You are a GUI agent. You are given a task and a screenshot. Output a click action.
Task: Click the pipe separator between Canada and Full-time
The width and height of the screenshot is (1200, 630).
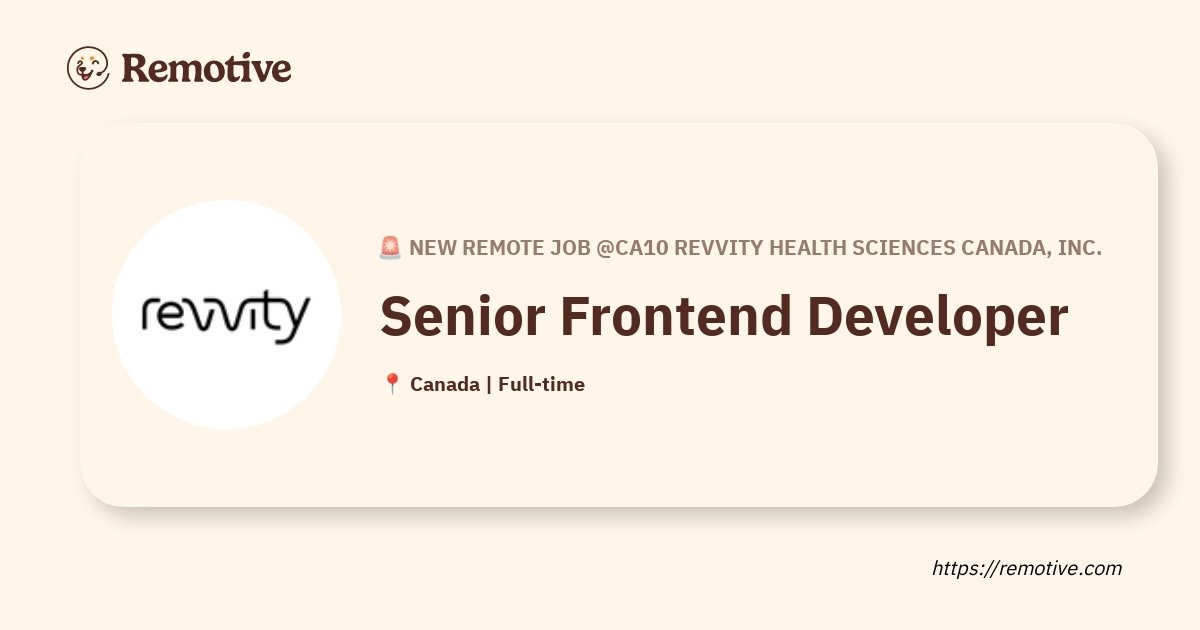coord(488,384)
